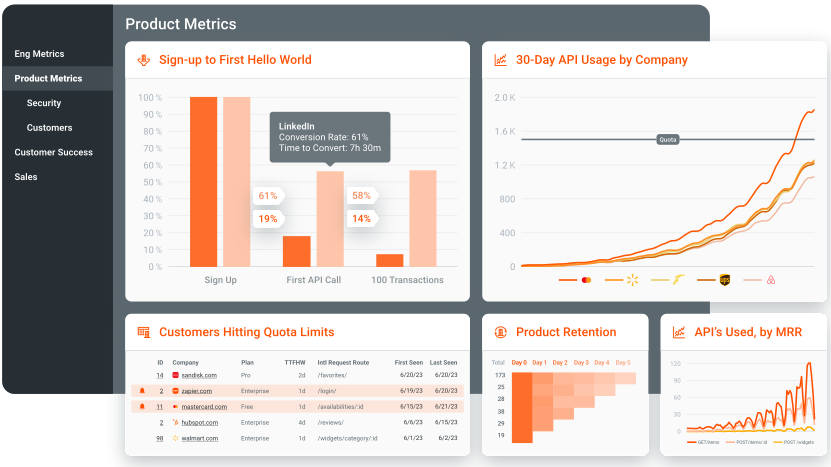Click the table icon beside Customers Hitting Quota Limits
This screenshot has height=467, width=831.
pyautogui.click(x=144, y=332)
